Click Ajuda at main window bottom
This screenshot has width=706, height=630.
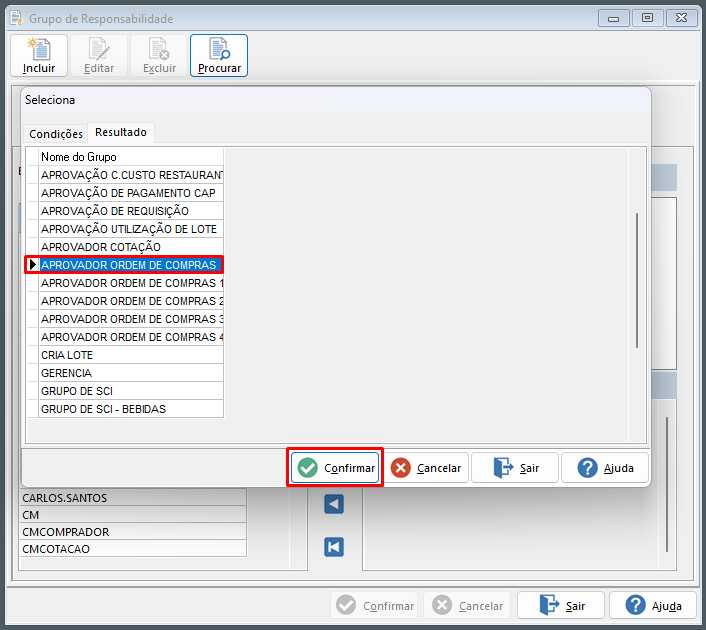tap(653, 606)
